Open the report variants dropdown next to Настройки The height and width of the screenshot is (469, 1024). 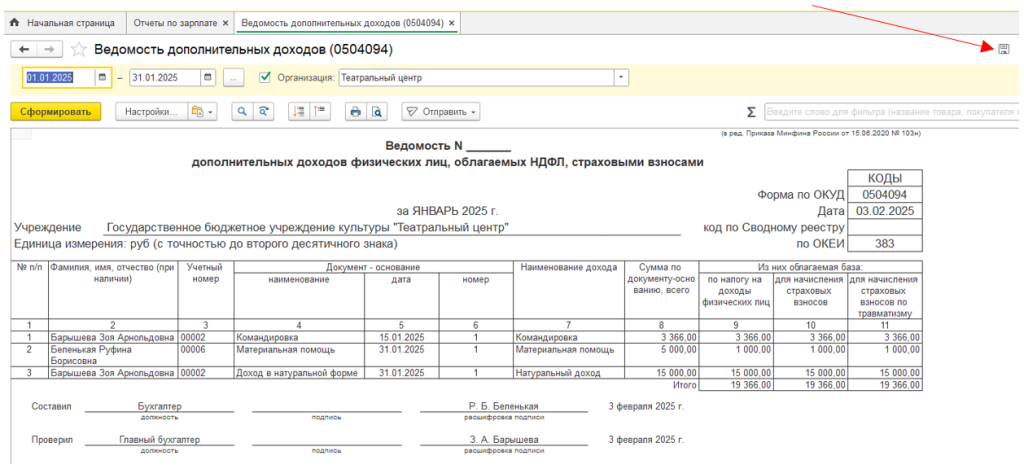coord(202,112)
